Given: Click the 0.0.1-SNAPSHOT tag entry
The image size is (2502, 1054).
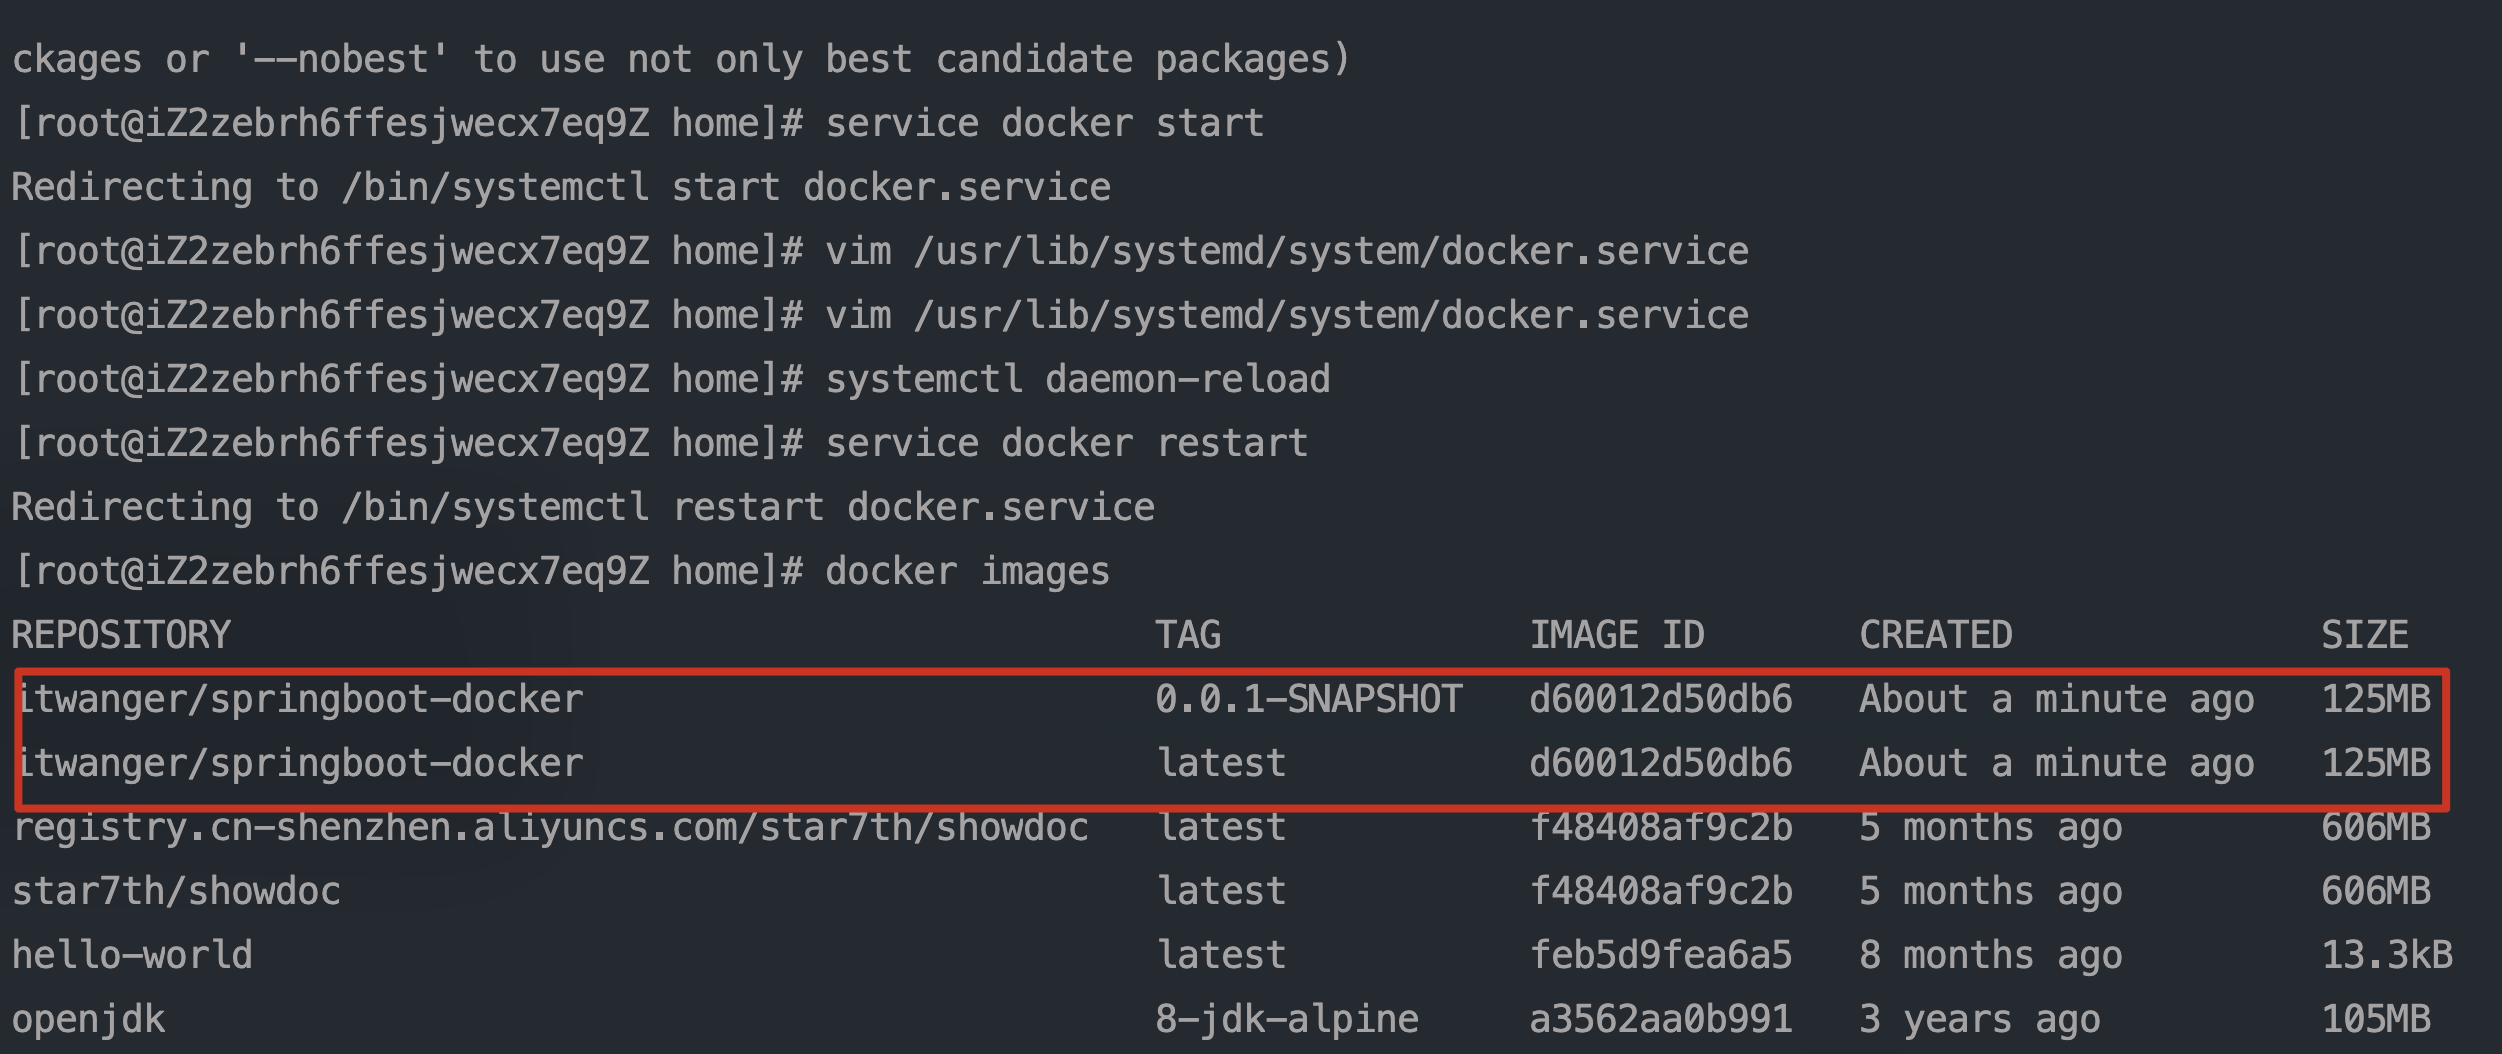Looking at the screenshot, I should point(1309,699).
